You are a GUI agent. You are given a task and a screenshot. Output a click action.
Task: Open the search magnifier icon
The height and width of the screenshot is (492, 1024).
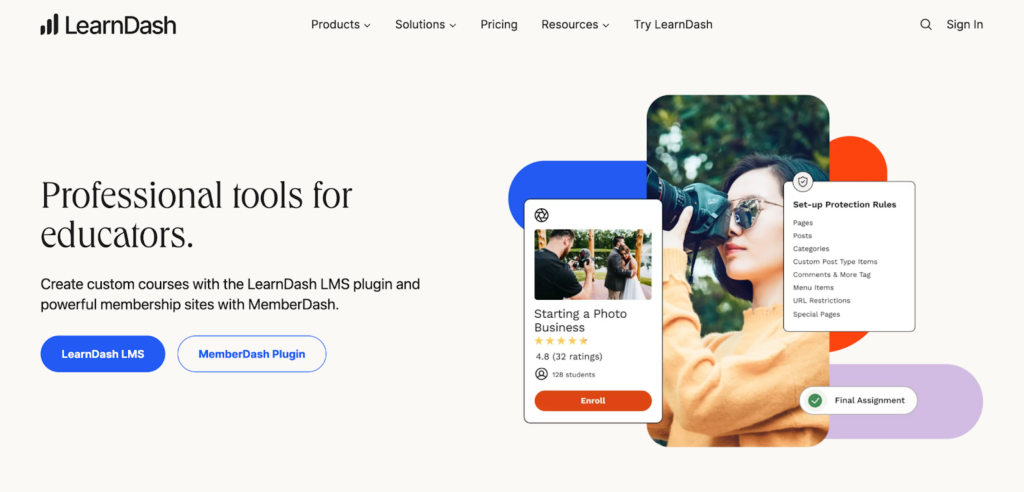925,25
